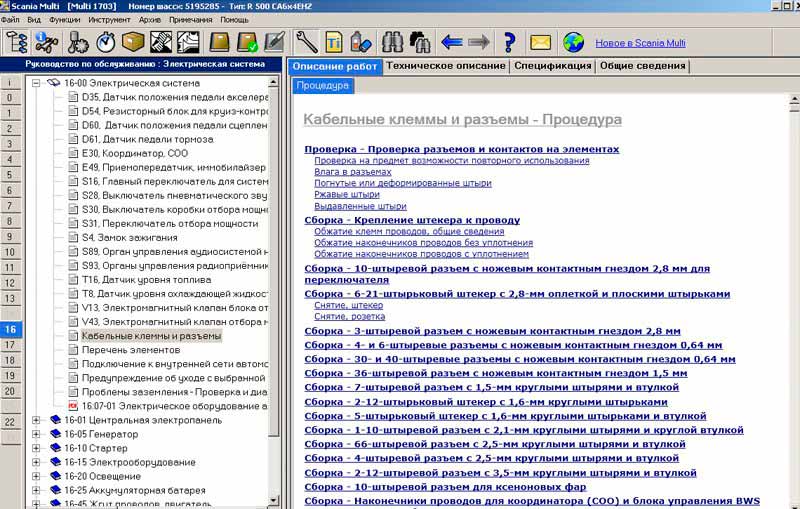Image resolution: width=800 pixels, height=509 pixels.
Task: Select group 0 in the number sidebar
Action: (x=10, y=98)
